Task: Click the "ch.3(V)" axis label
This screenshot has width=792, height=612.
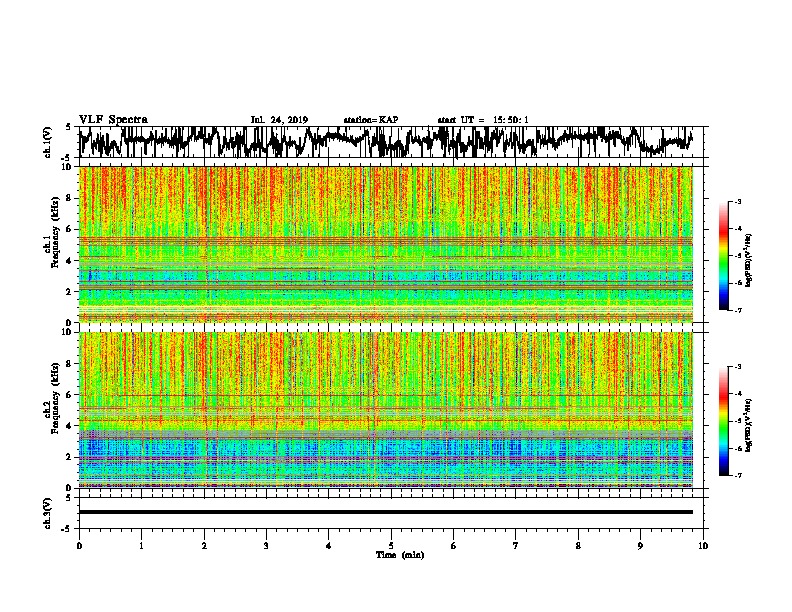Action: [48, 513]
